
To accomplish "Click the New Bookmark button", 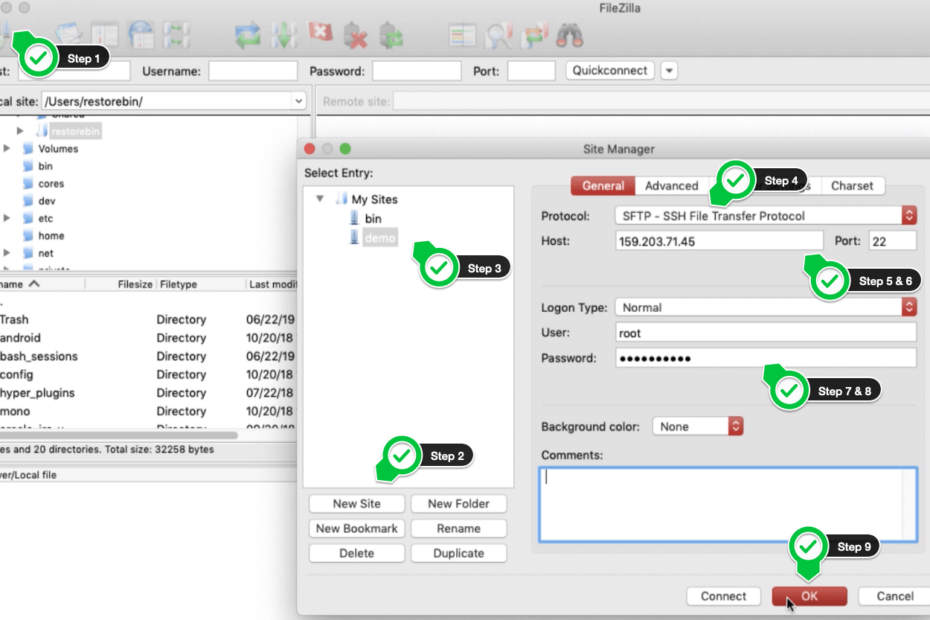I will pyautogui.click(x=356, y=529).
